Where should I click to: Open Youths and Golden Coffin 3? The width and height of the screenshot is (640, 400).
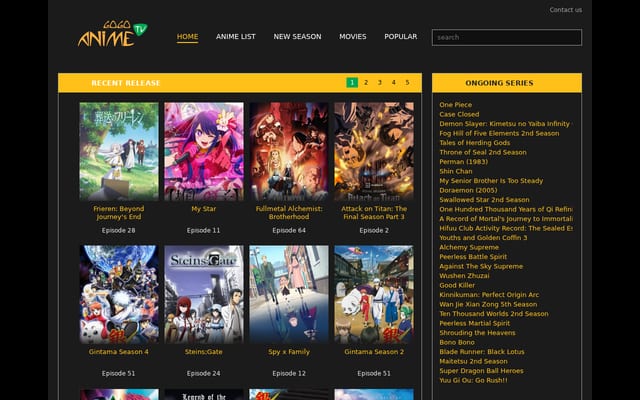coord(483,238)
